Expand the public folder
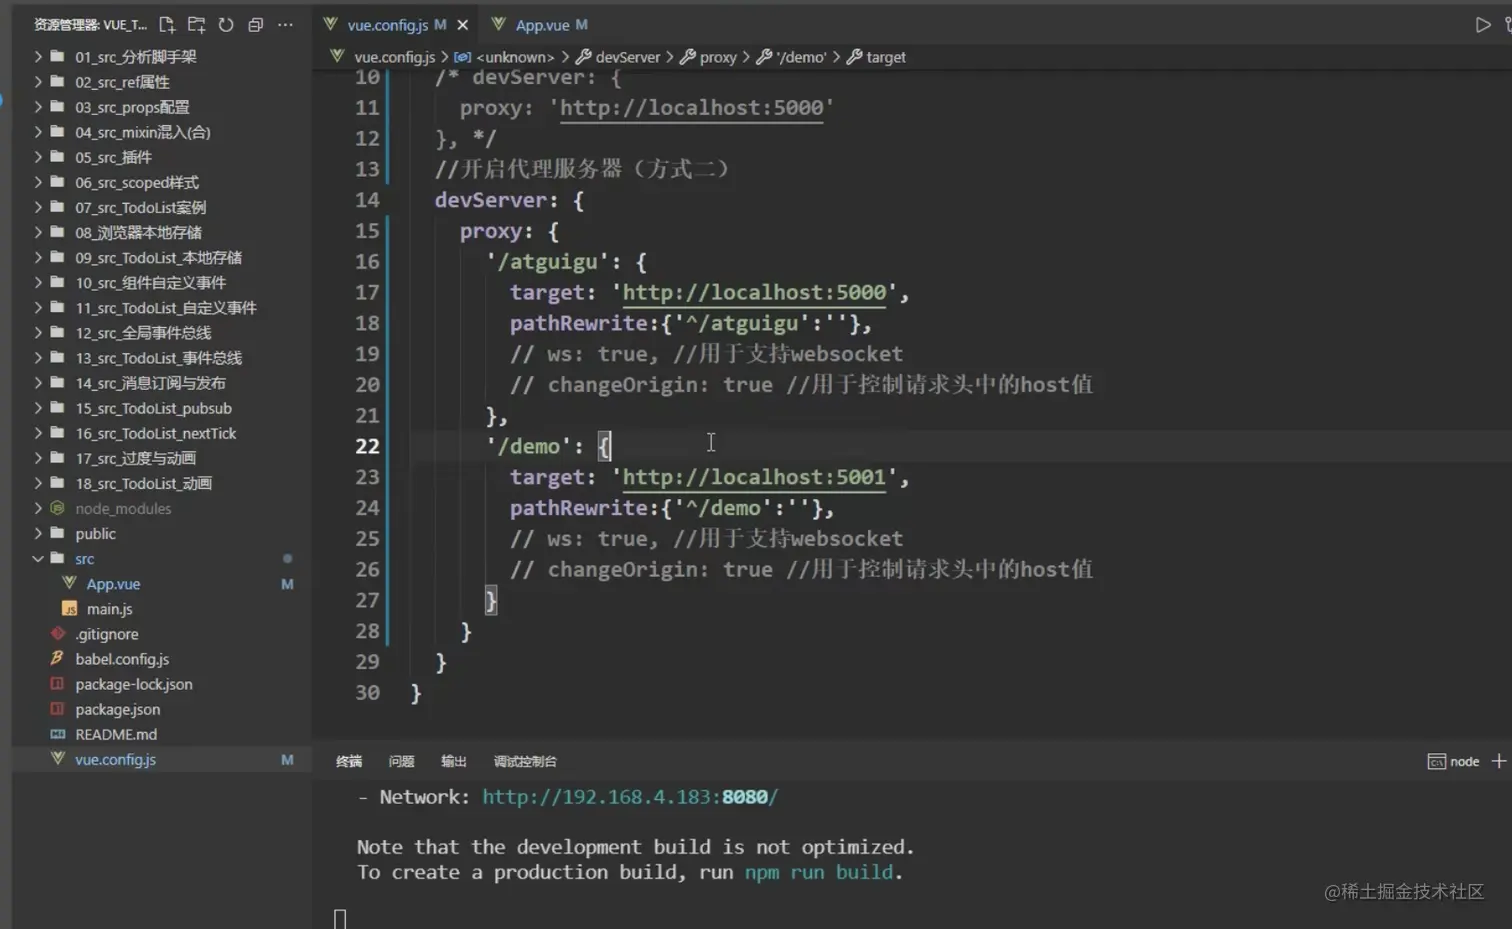 (38, 533)
